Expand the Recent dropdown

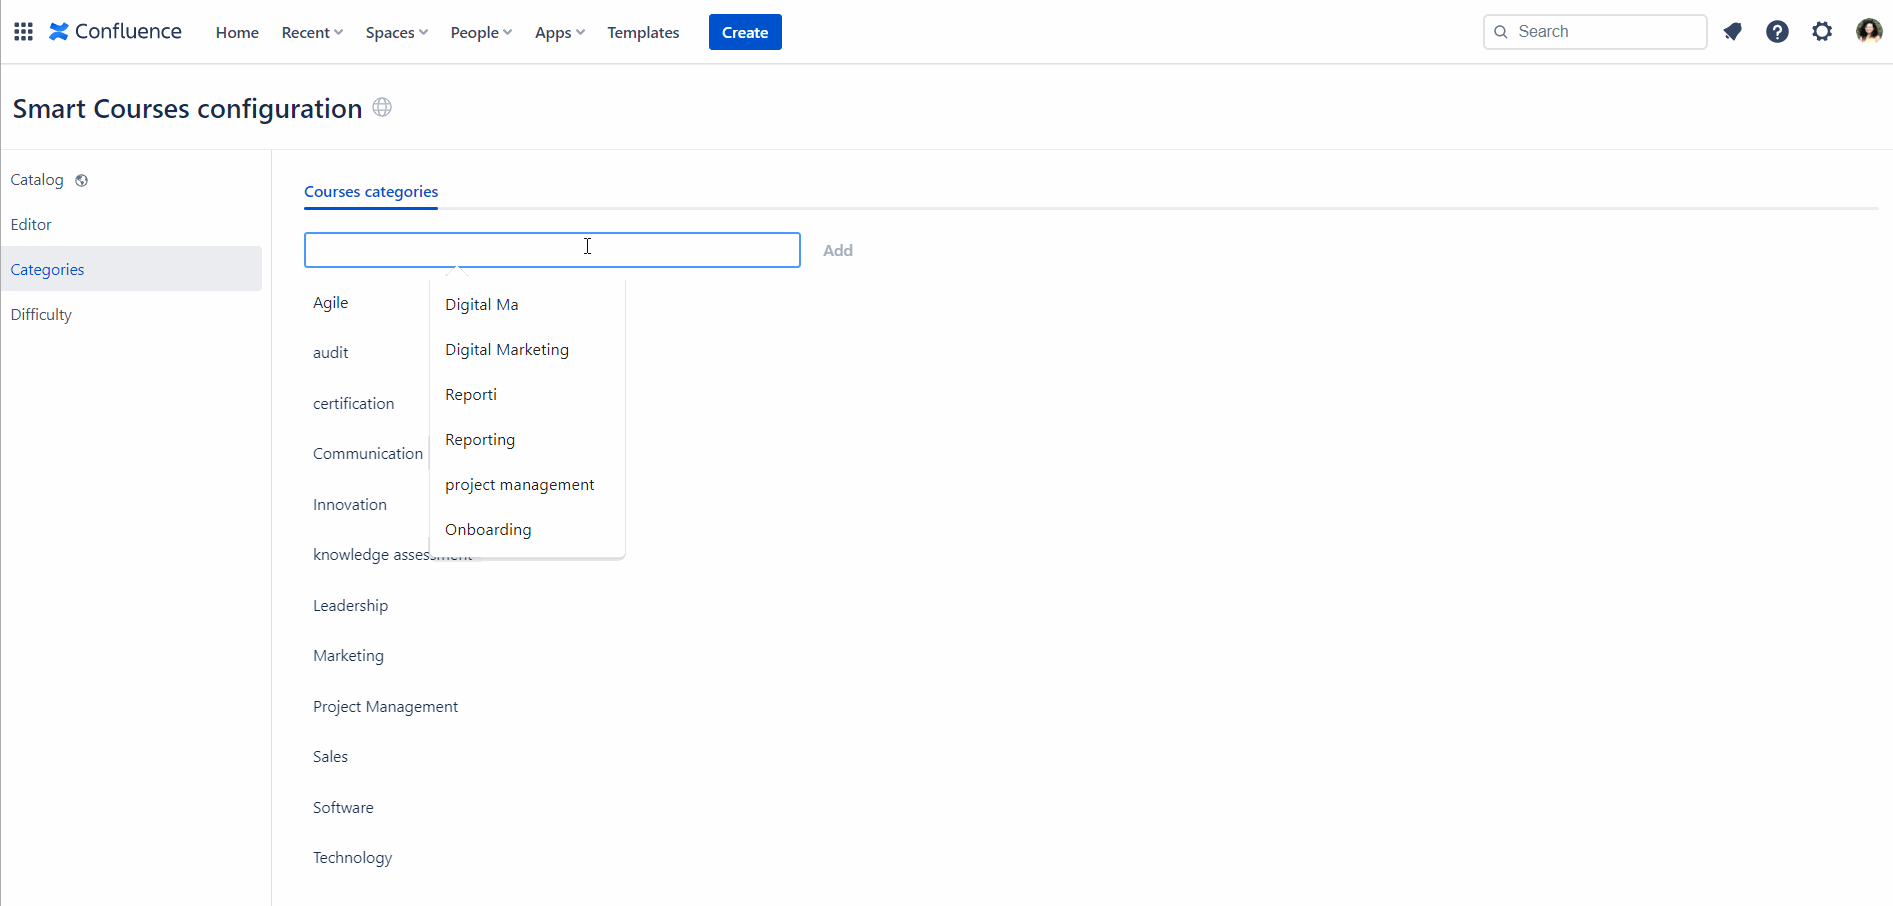(x=312, y=33)
